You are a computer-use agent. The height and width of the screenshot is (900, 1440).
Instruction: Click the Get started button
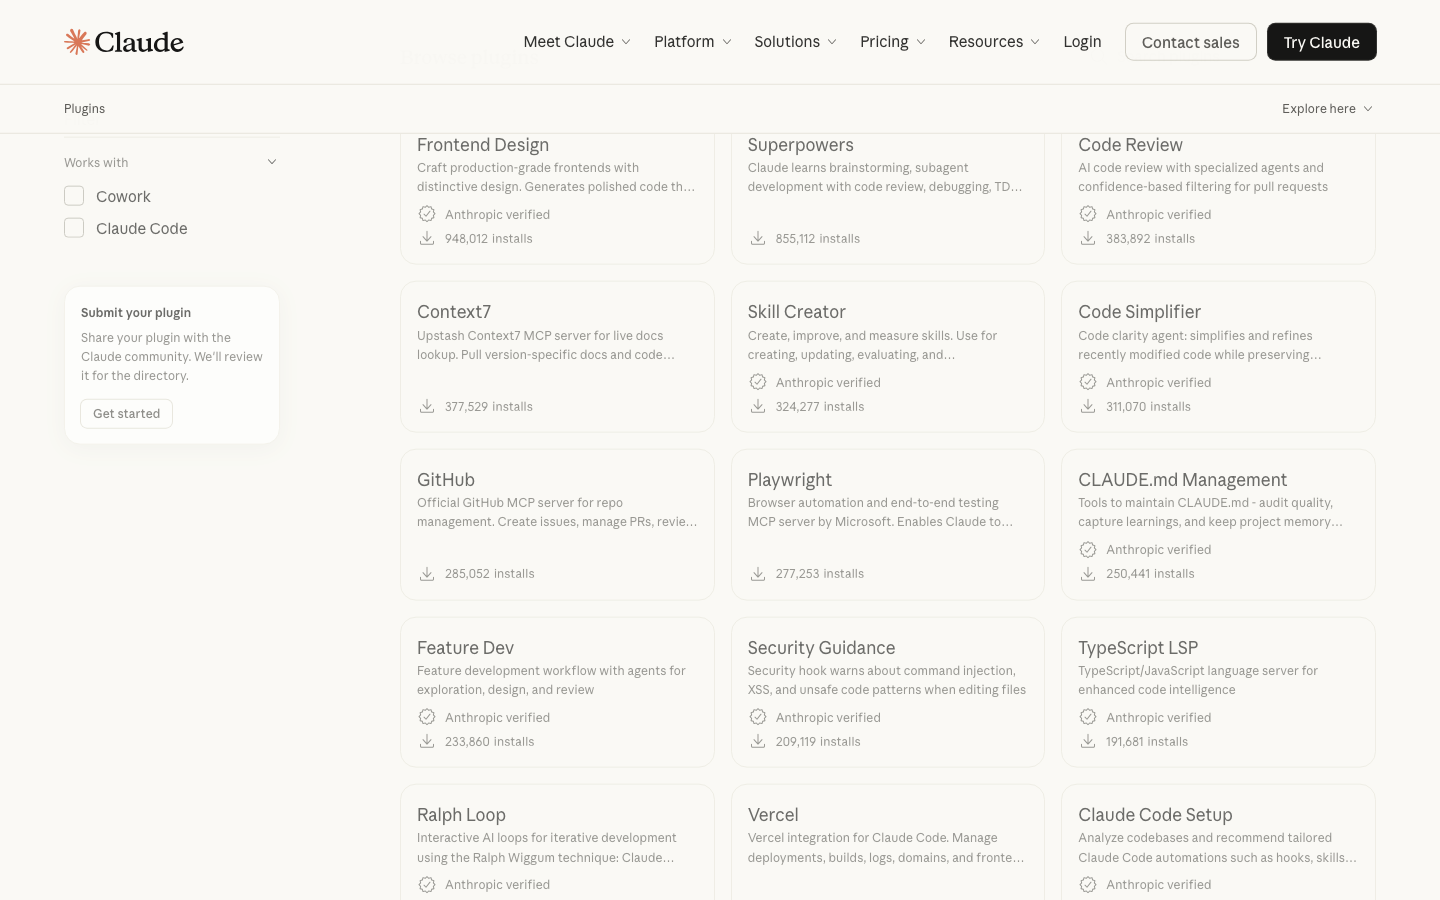click(x=126, y=413)
